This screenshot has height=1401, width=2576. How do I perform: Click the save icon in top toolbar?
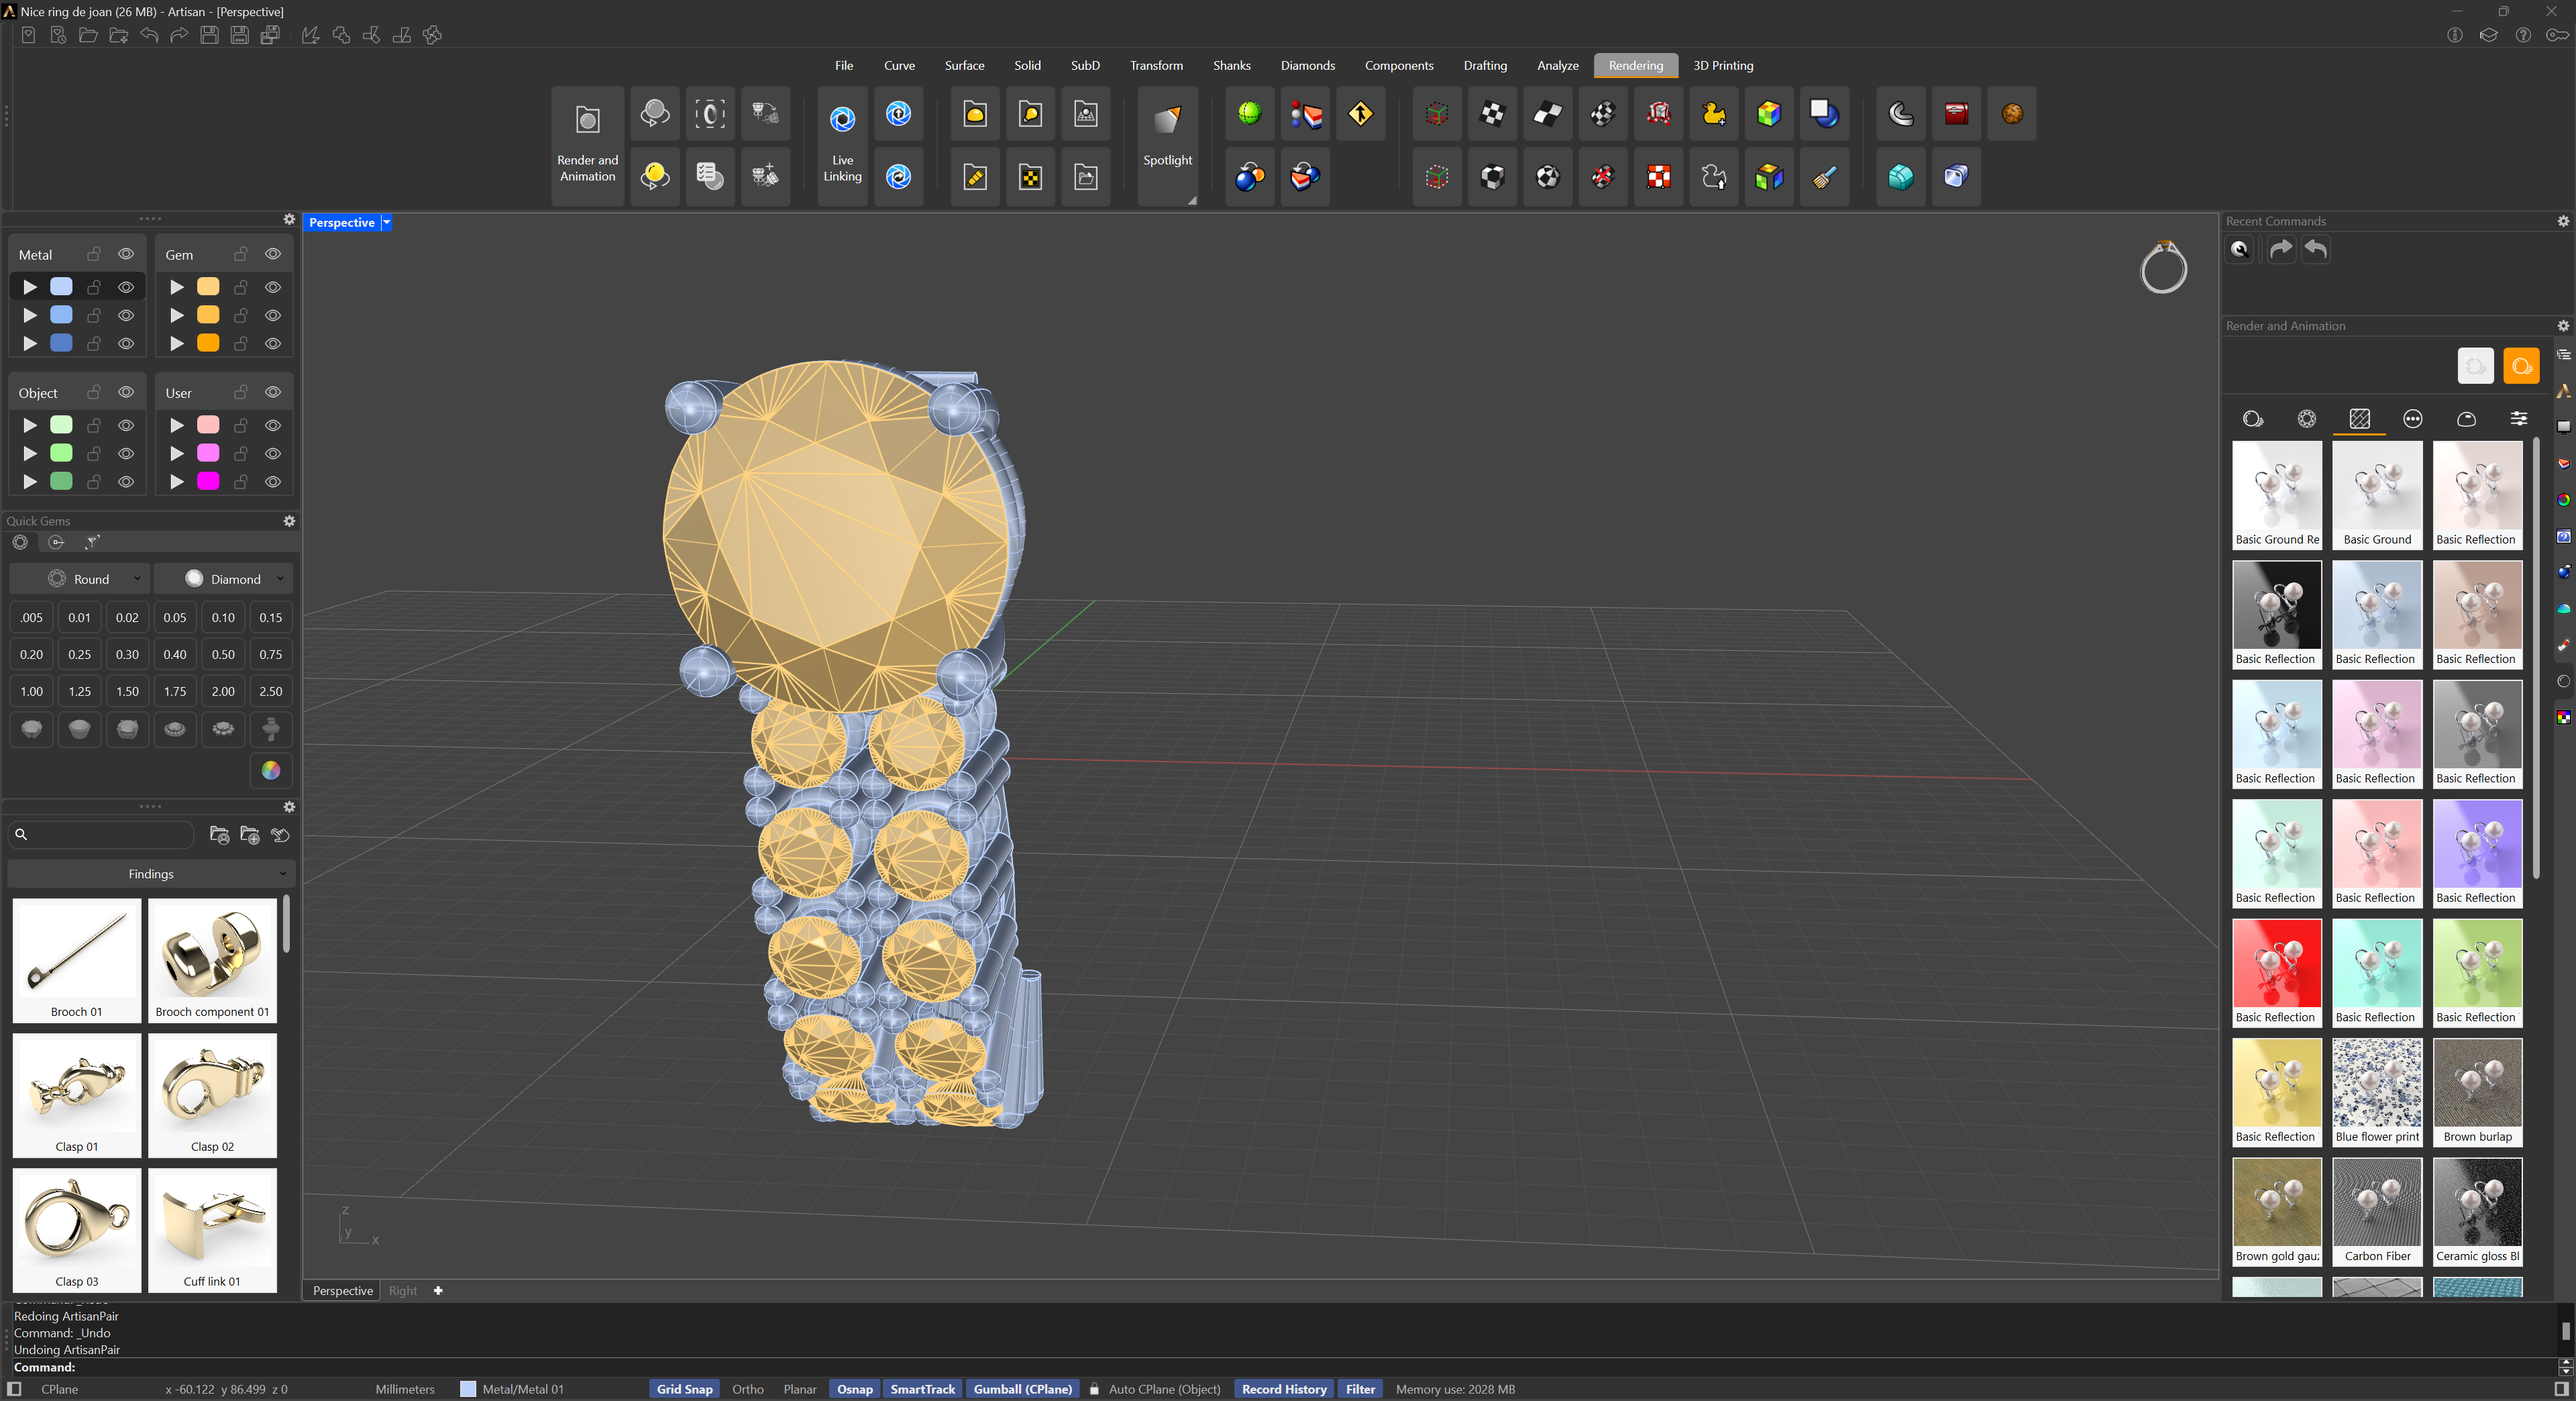(x=209, y=35)
